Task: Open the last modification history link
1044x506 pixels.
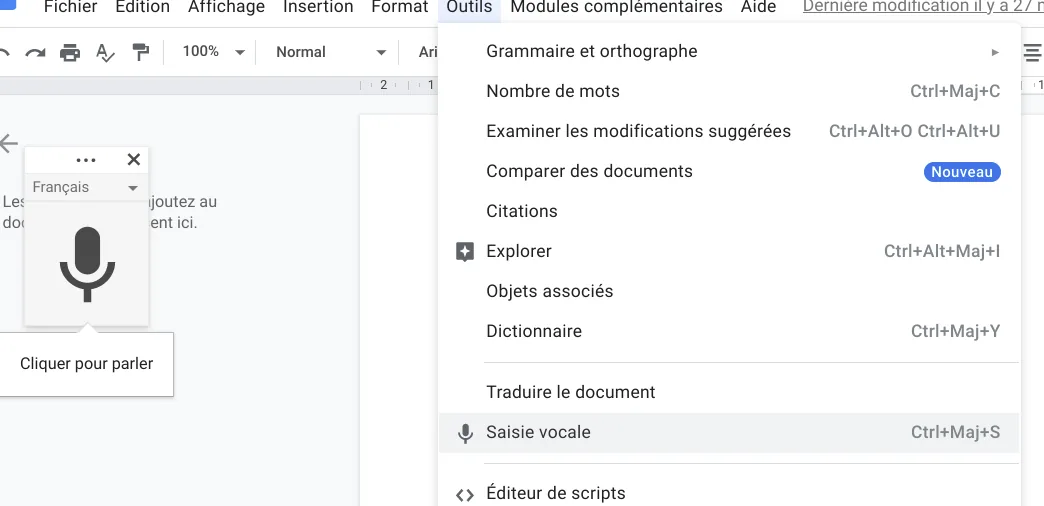Action: point(923,7)
